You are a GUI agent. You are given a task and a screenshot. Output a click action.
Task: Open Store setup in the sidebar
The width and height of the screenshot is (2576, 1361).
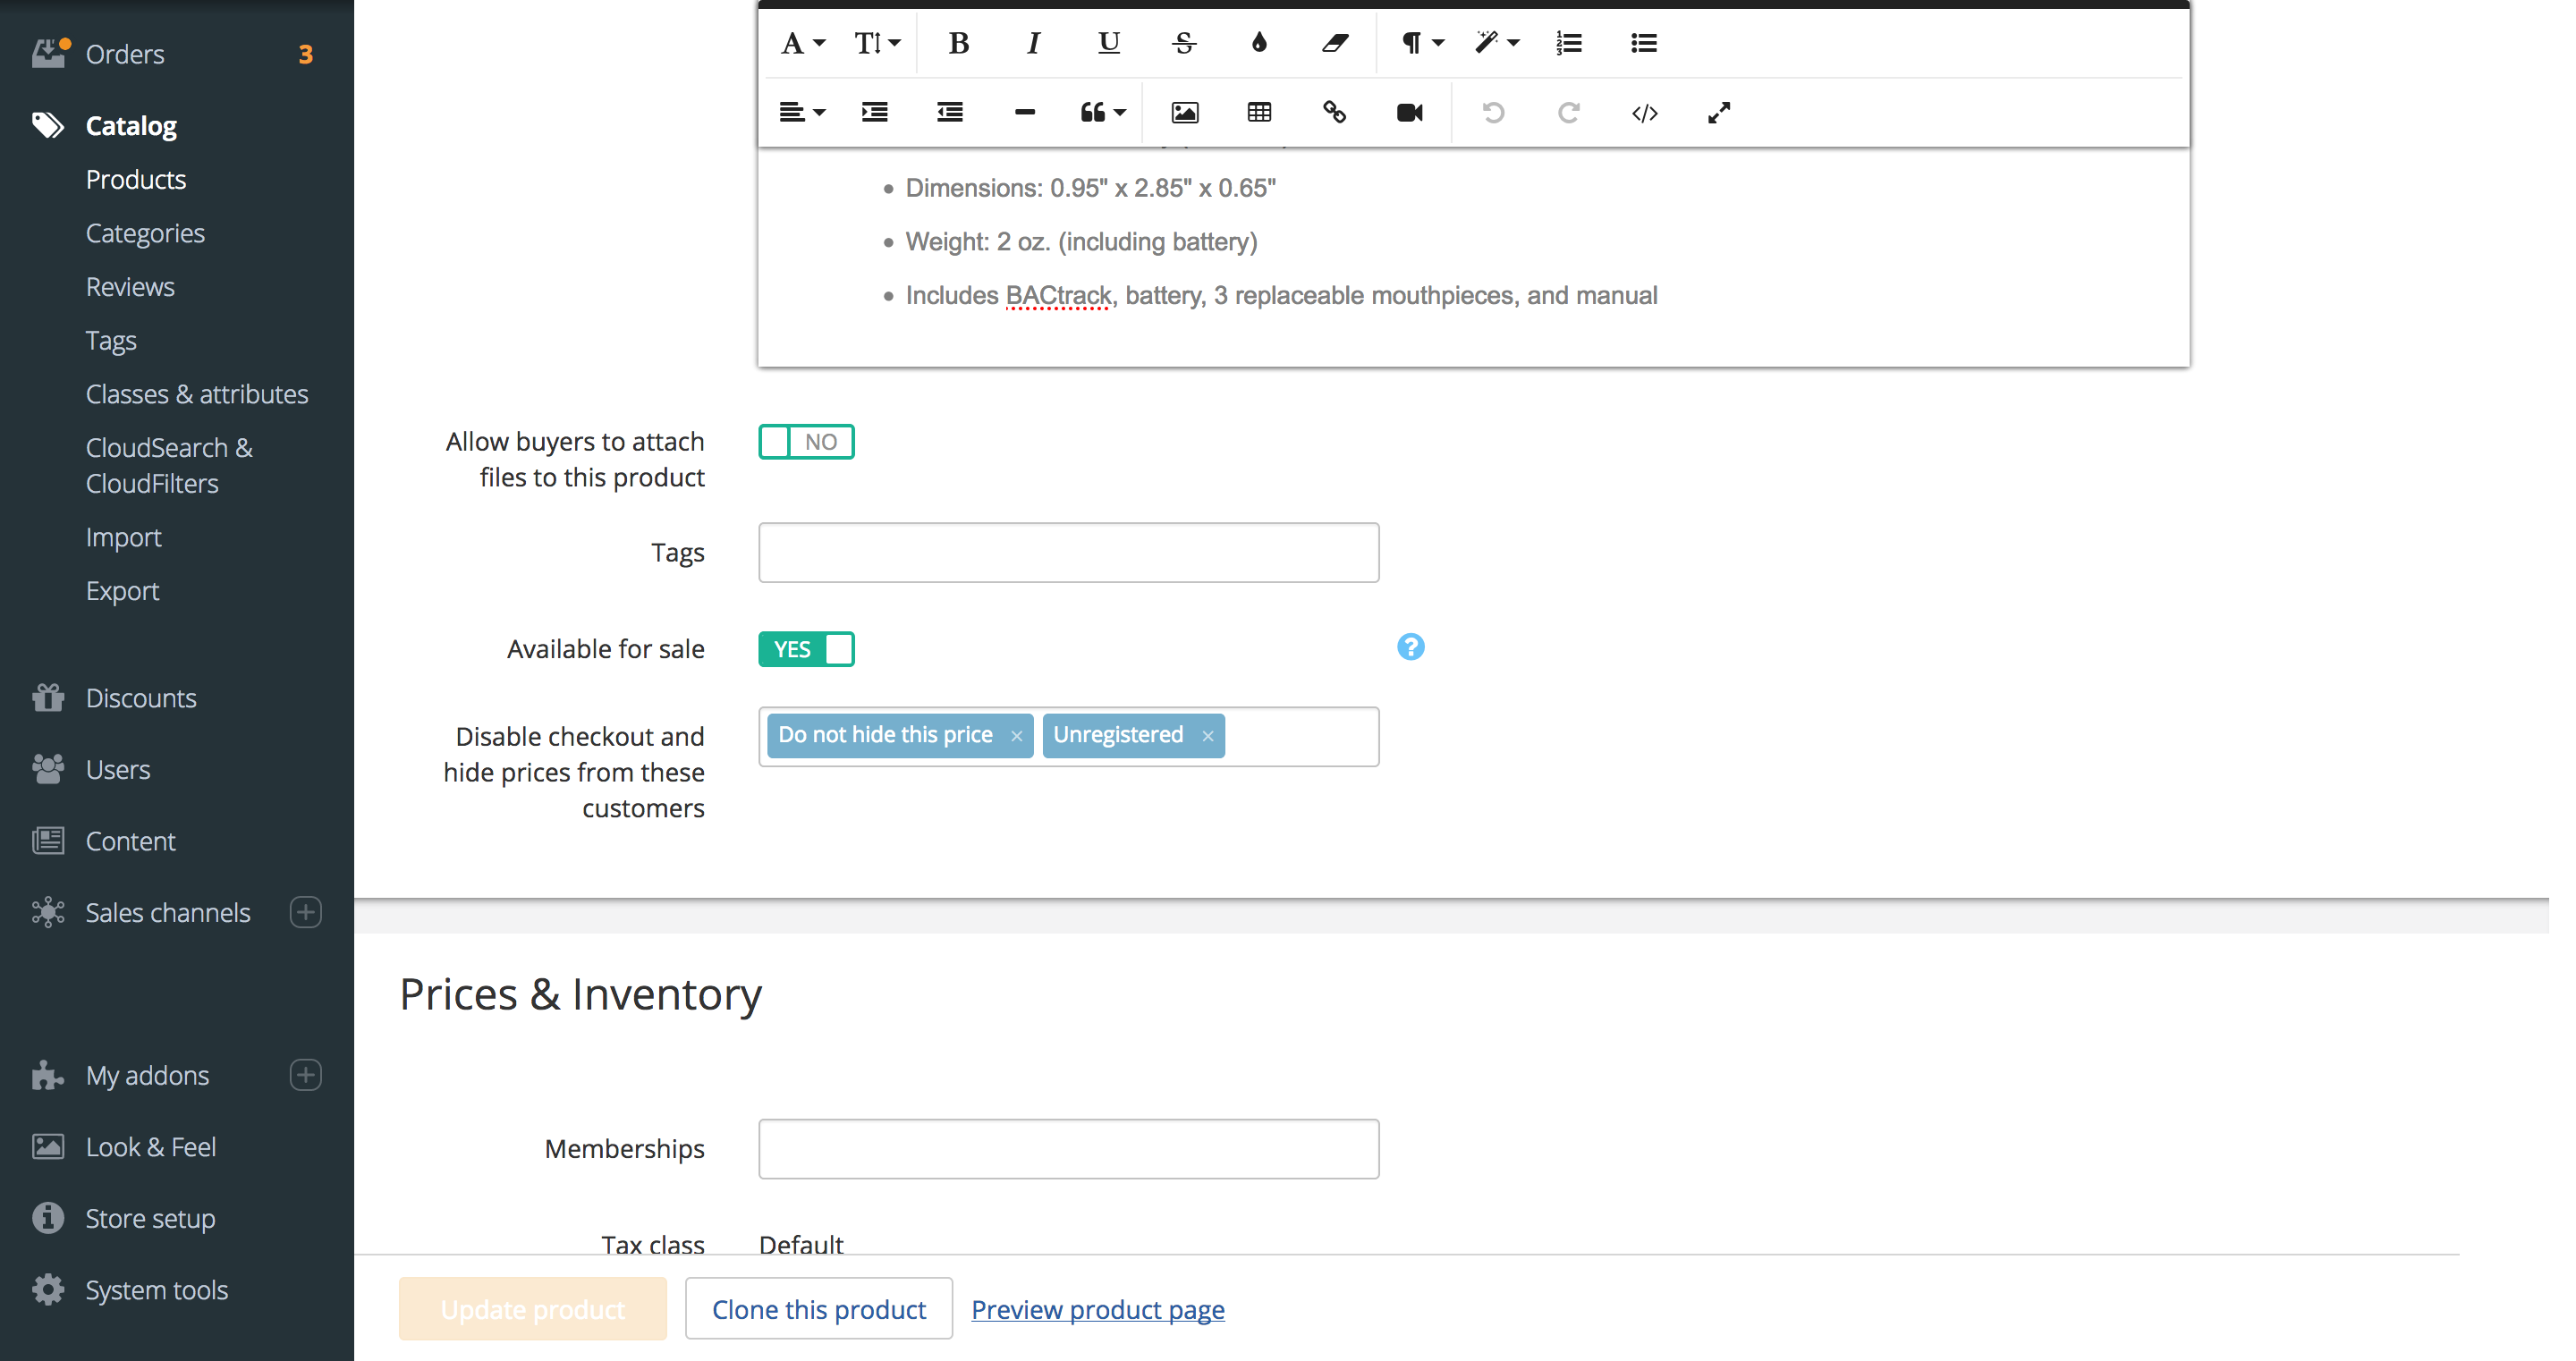(150, 1219)
